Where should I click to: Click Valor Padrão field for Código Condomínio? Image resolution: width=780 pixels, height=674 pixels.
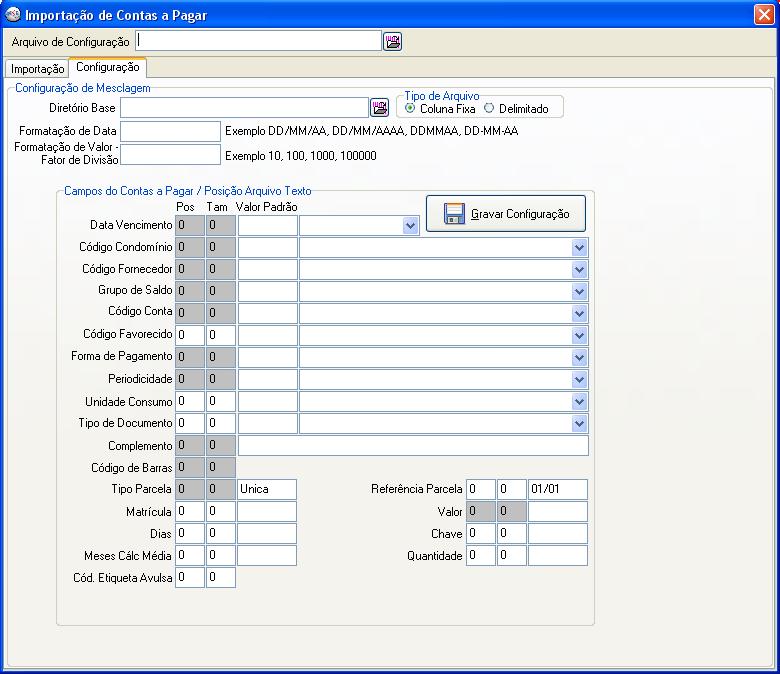[x=268, y=247]
